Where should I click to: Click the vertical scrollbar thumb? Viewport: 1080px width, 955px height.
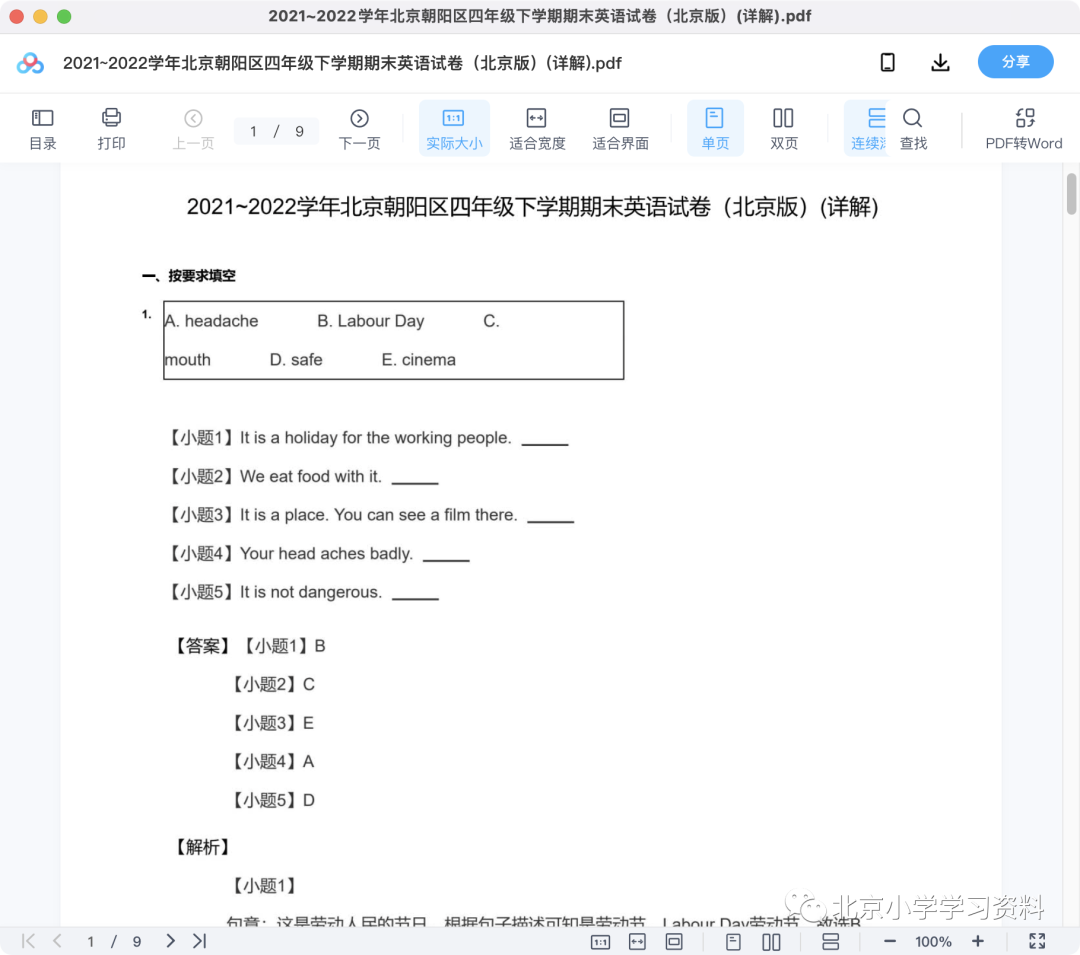pos(1071,194)
